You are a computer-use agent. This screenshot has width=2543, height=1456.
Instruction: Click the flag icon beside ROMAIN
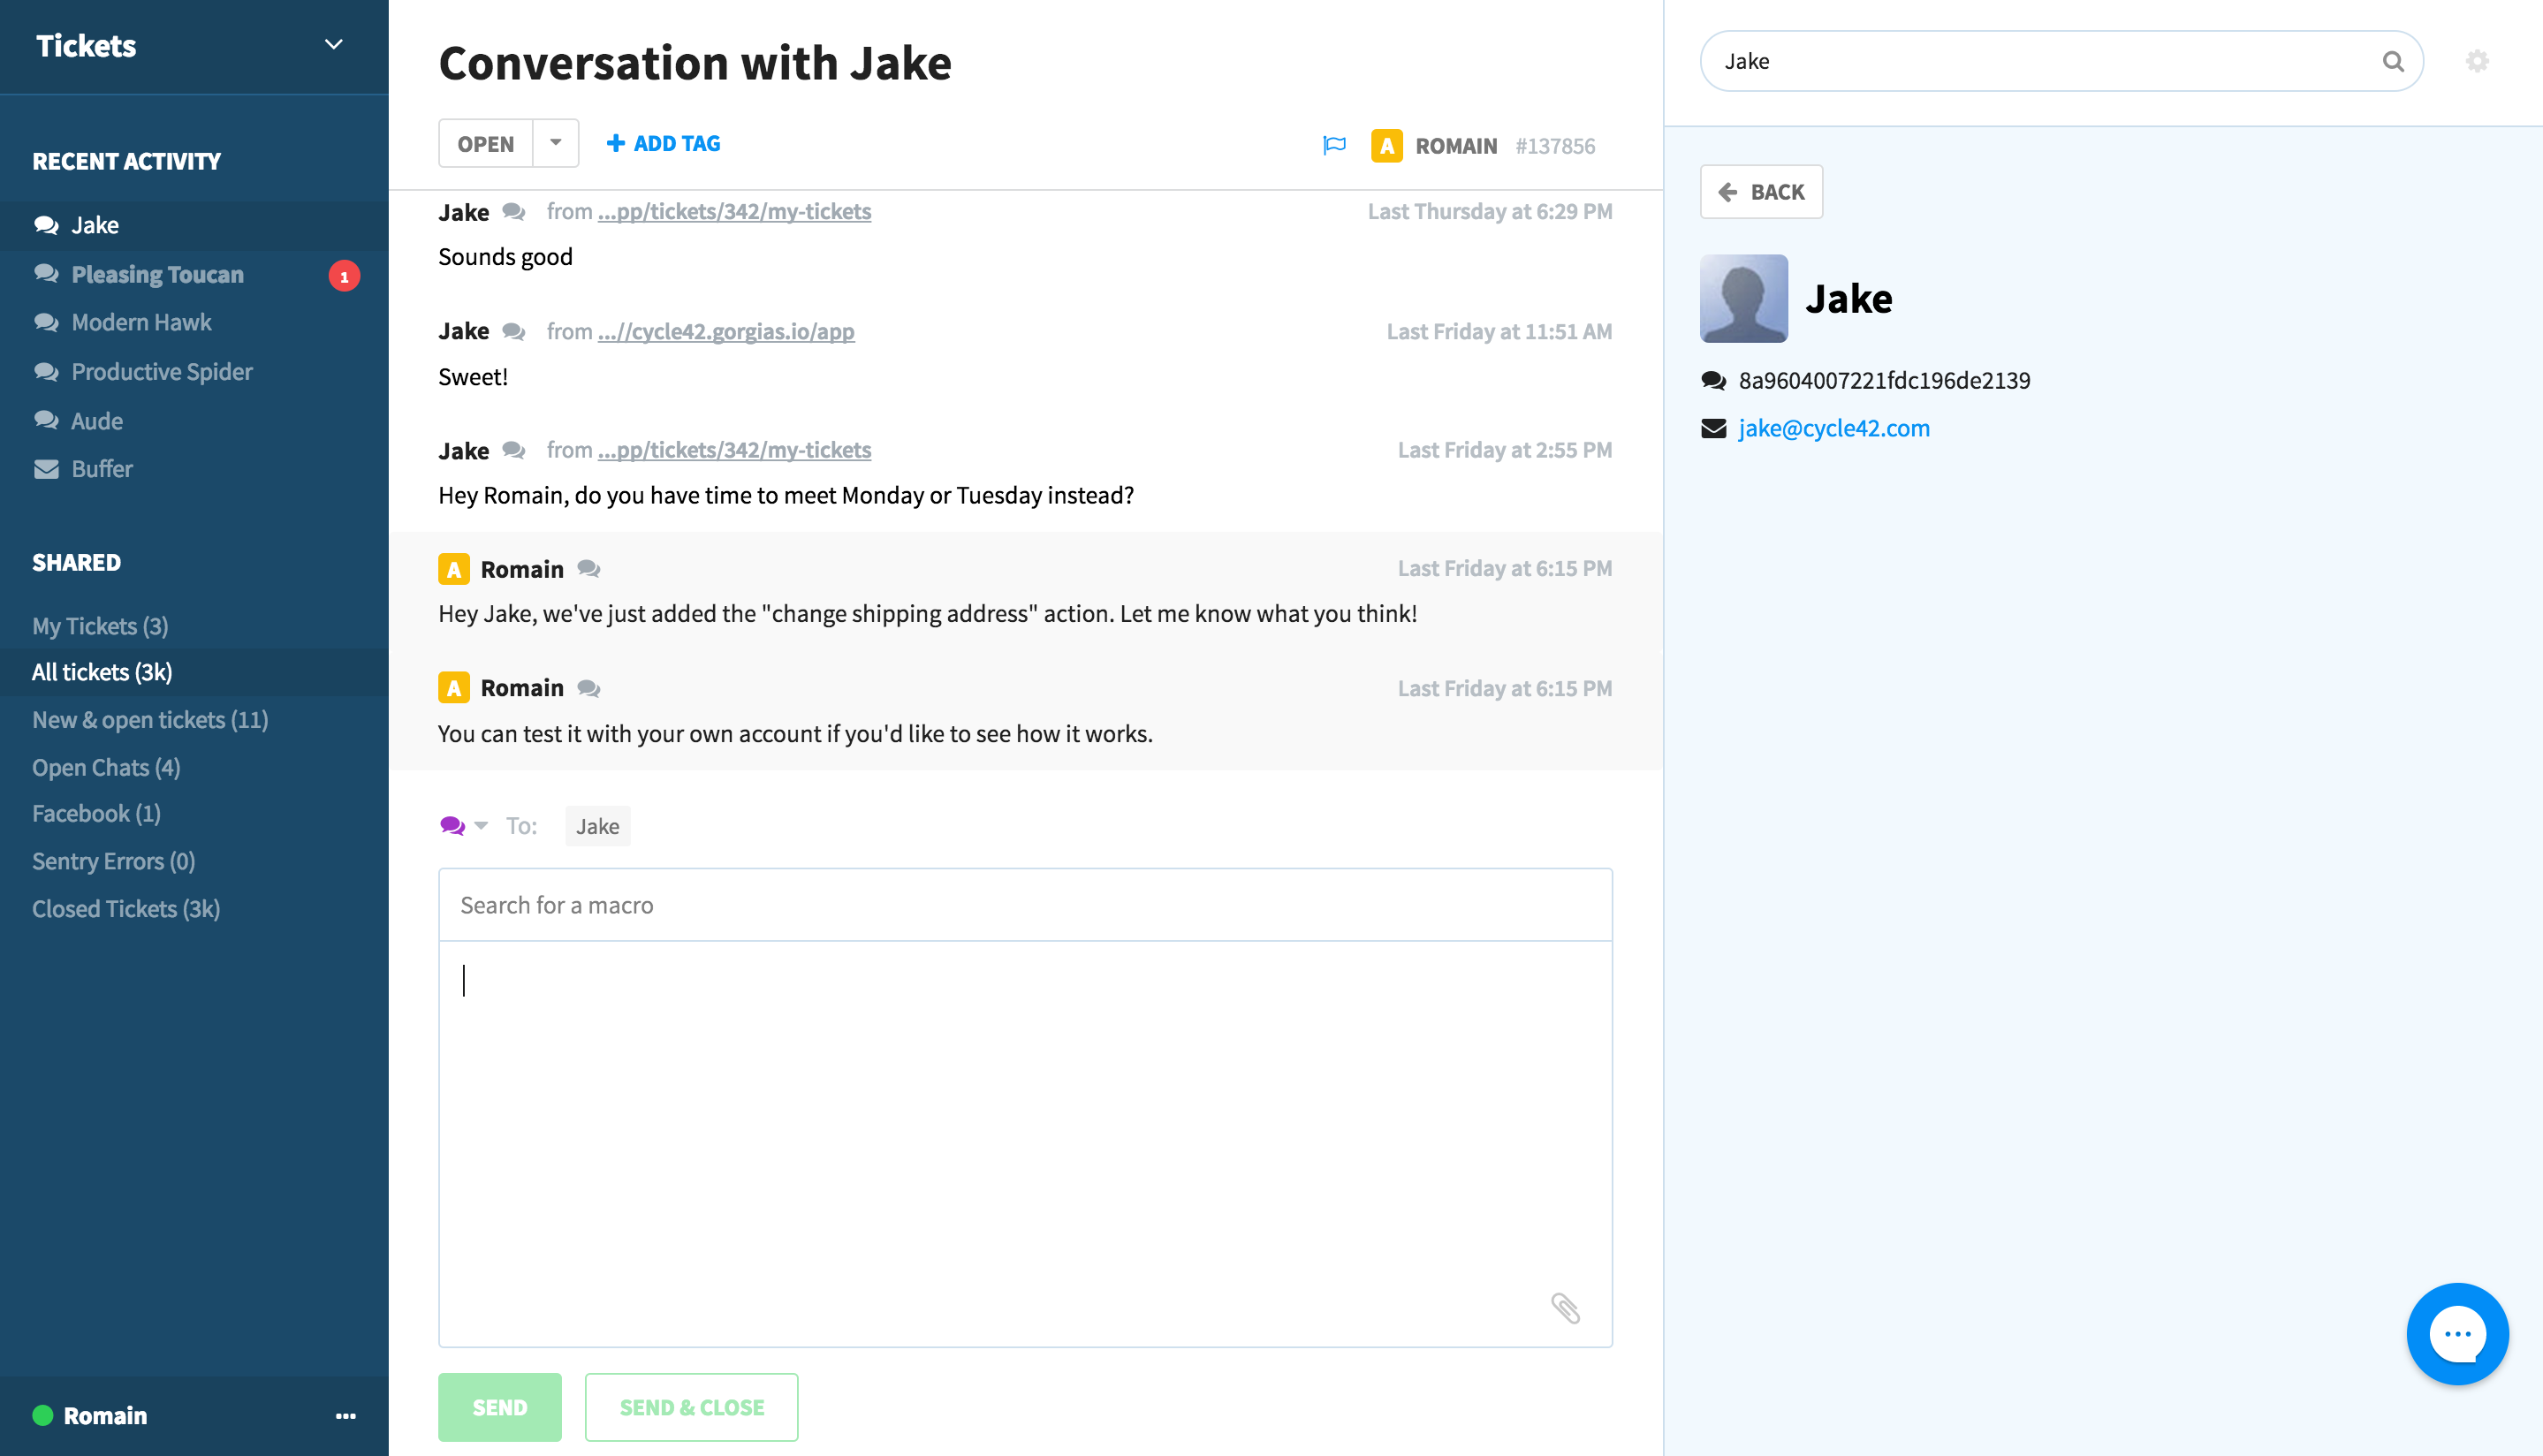(1334, 145)
